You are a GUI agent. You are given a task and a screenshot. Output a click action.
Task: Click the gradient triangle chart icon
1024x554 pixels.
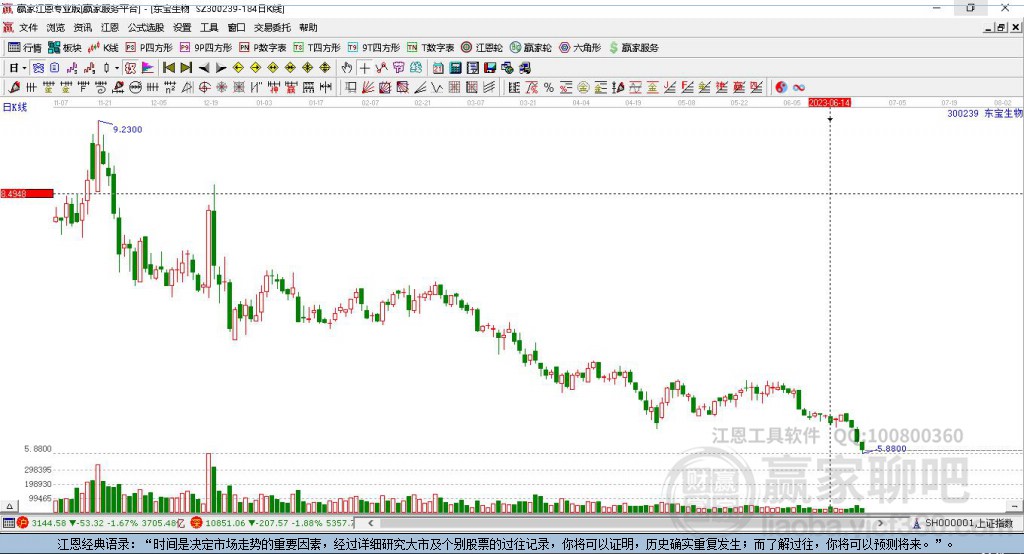pos(148,68)
